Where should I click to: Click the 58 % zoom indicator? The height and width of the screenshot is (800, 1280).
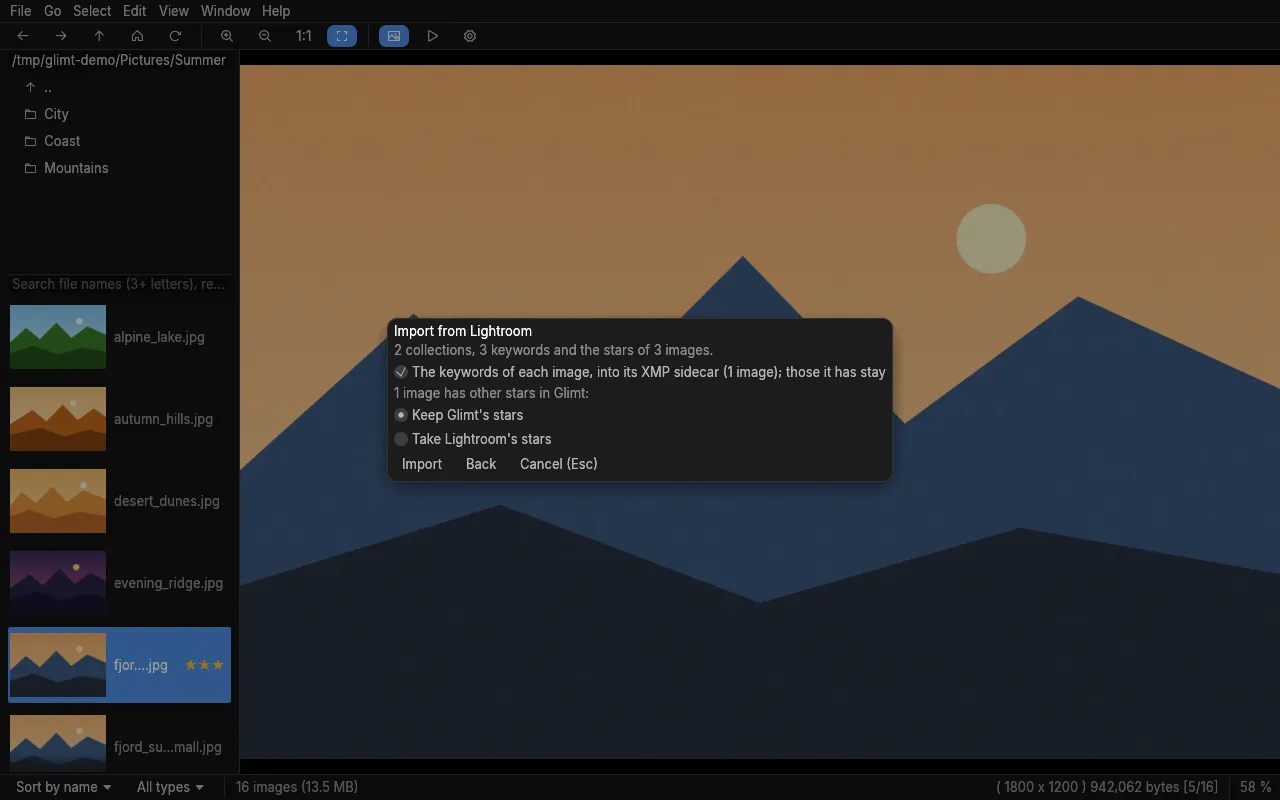pyautogui.click(x=1256, y=787)
